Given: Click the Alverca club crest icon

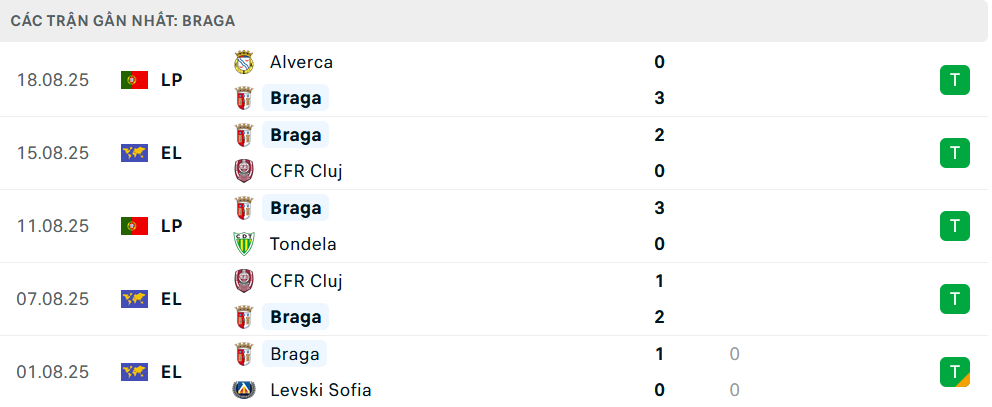Looking at the screenshot, I should tap(243, 62).
